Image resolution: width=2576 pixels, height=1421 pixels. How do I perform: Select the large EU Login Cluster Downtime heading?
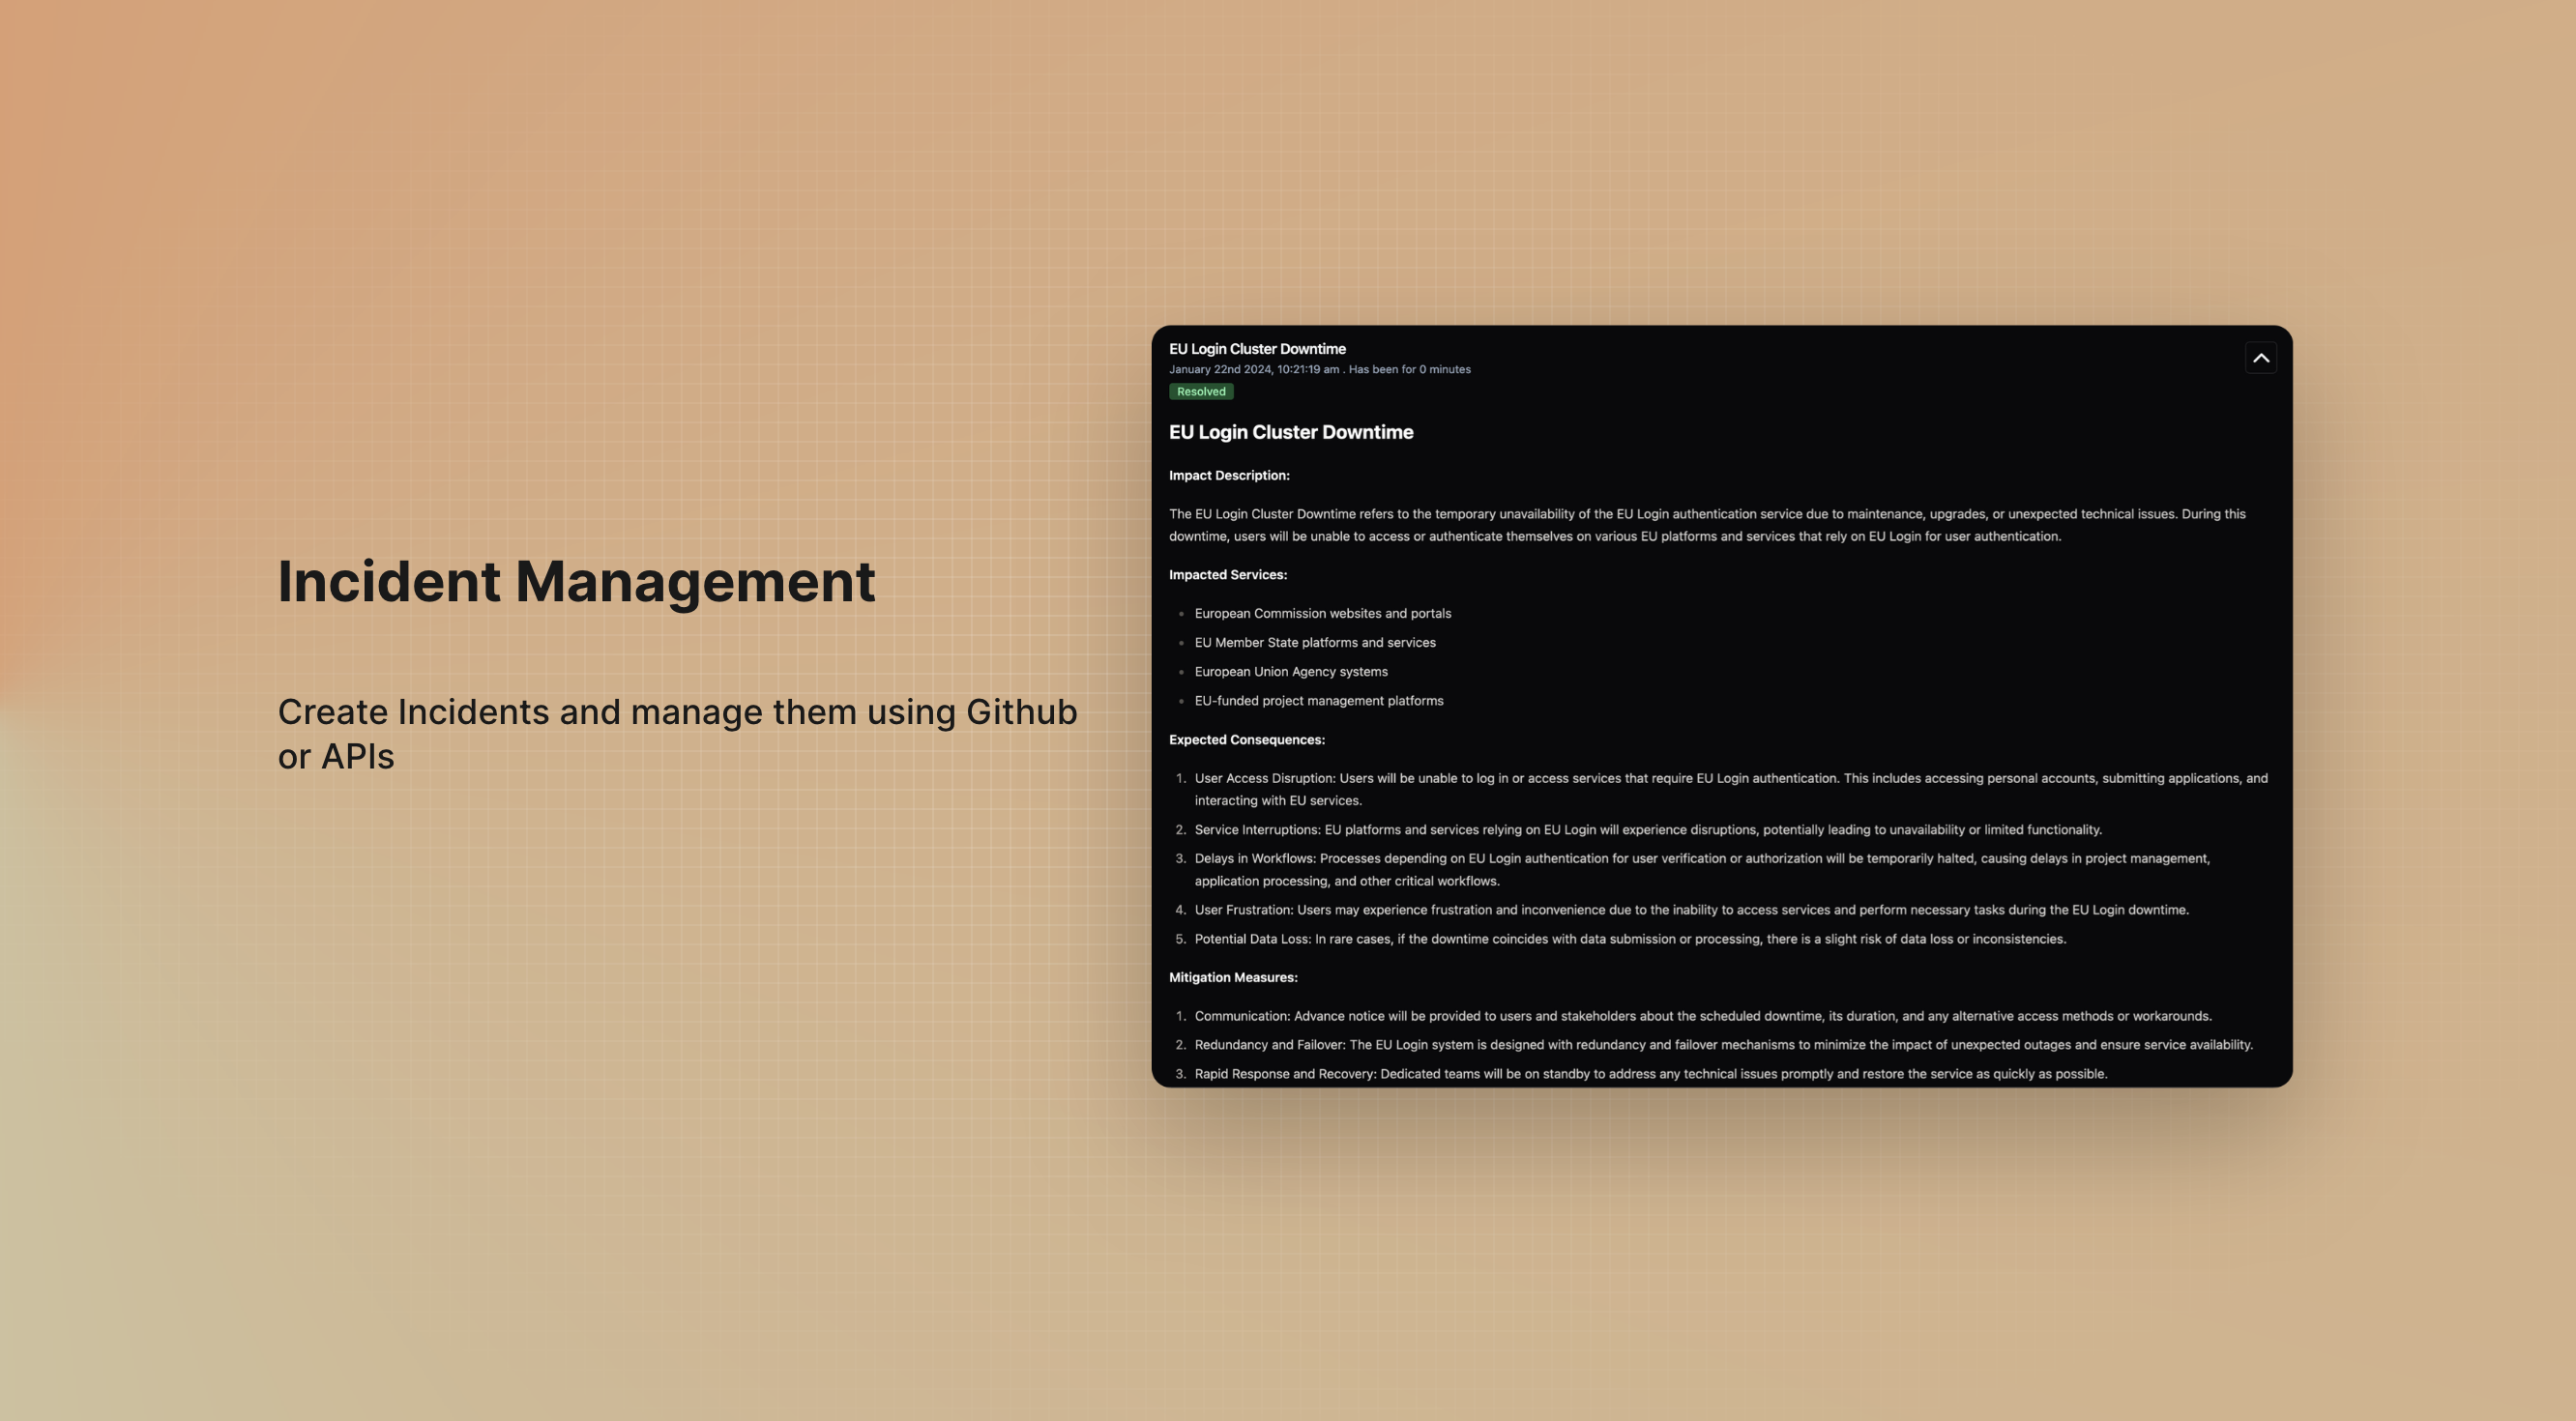click(1290, 432)
